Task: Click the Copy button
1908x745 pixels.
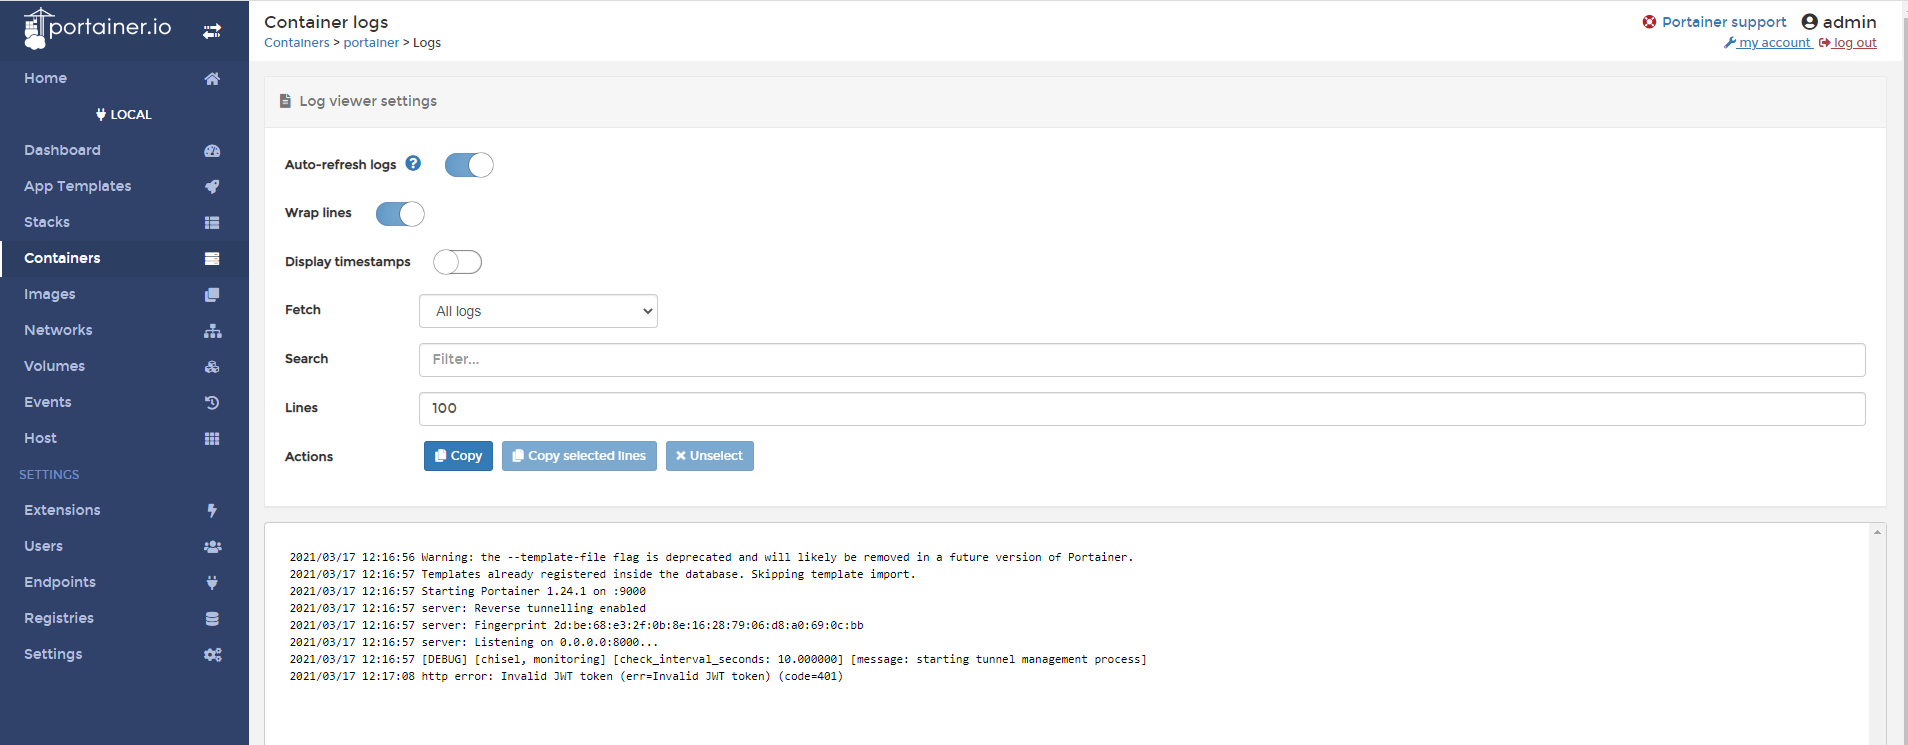Action: tap(458, 456)
